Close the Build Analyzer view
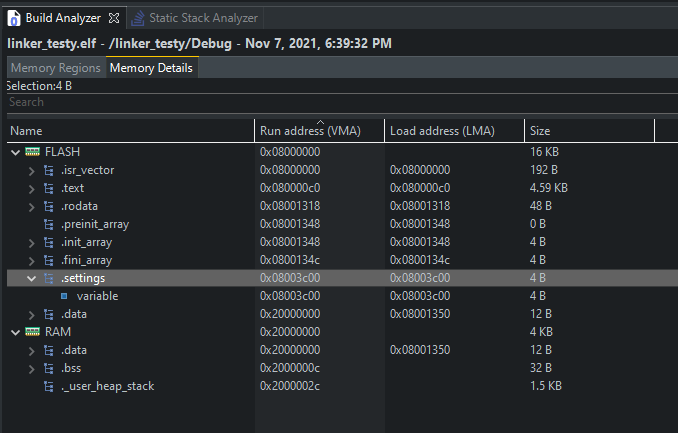Screen dimensions: 678x433 (x=113, y=18)
